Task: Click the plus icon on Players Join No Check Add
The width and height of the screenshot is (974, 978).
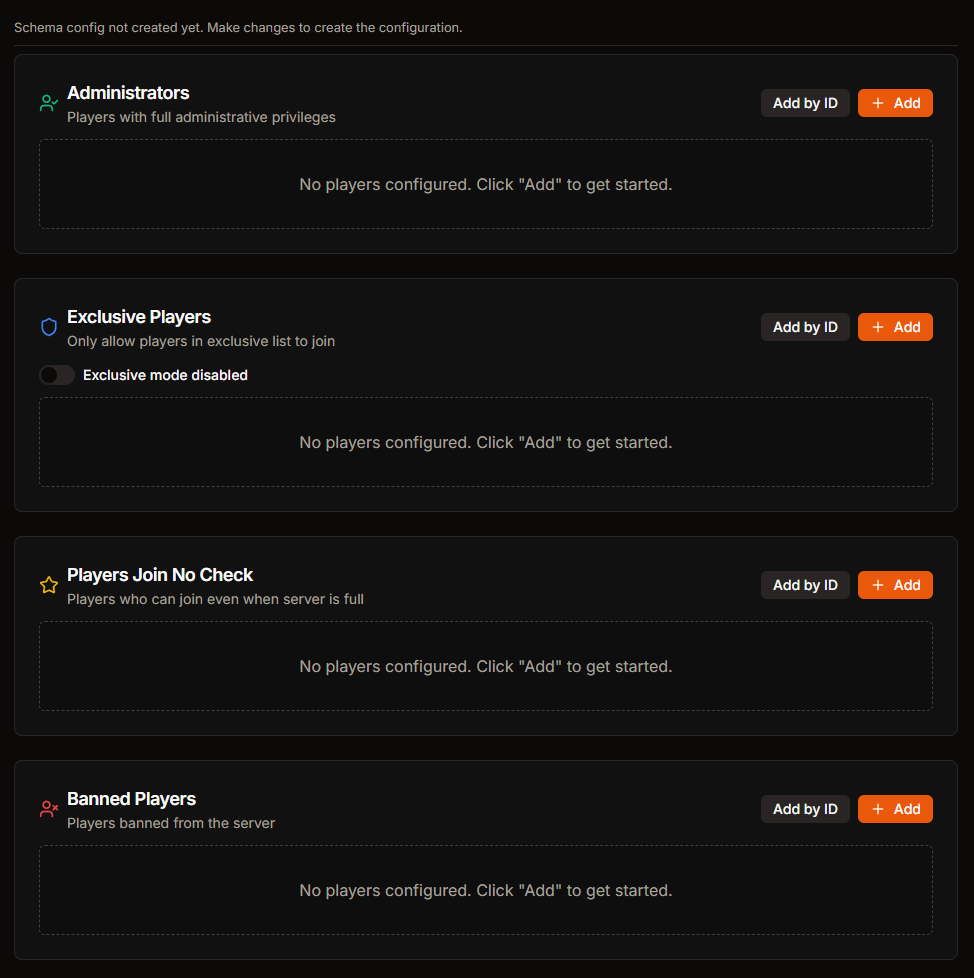Action: (x=879, y=584)
